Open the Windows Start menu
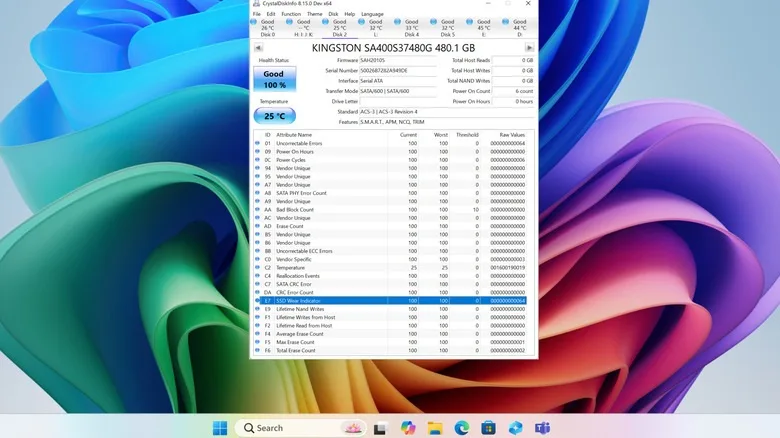This screenshot has height=438, width=780. (220, 428)
